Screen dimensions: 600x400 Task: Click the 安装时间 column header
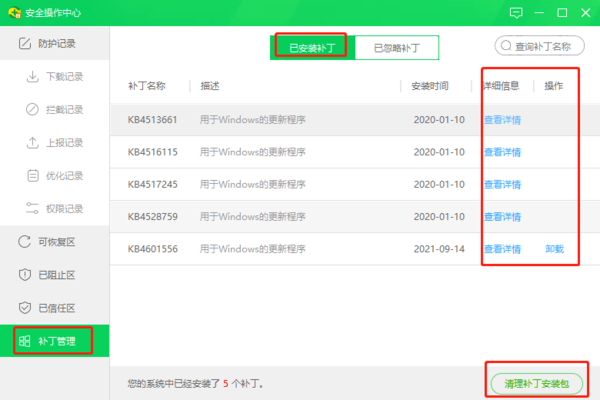point(432,86)
